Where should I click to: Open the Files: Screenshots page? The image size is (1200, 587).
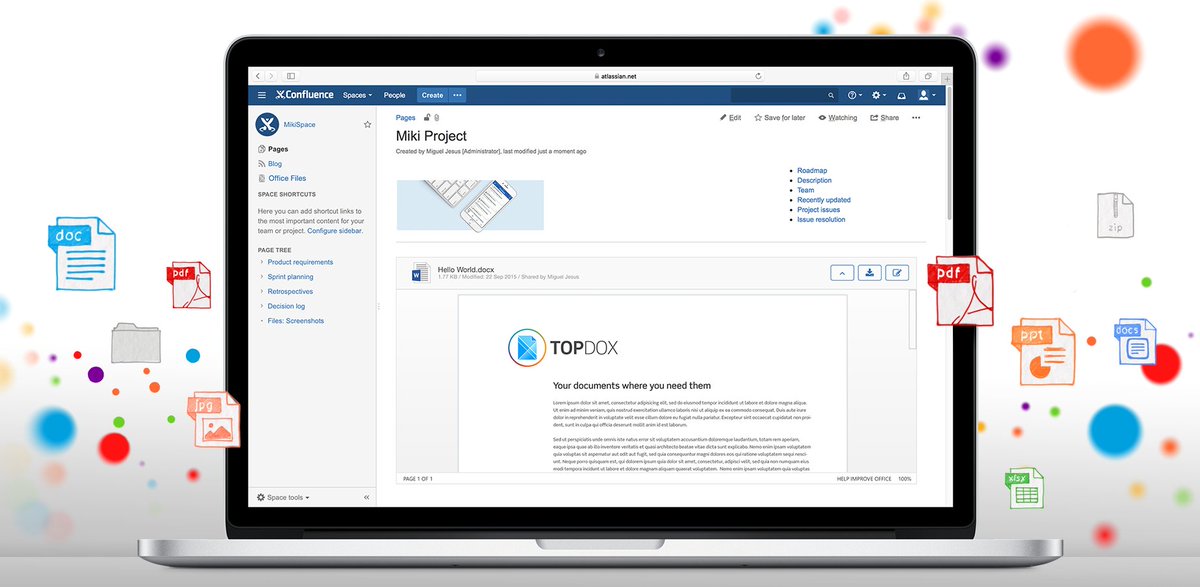click(x=296, y=321)
